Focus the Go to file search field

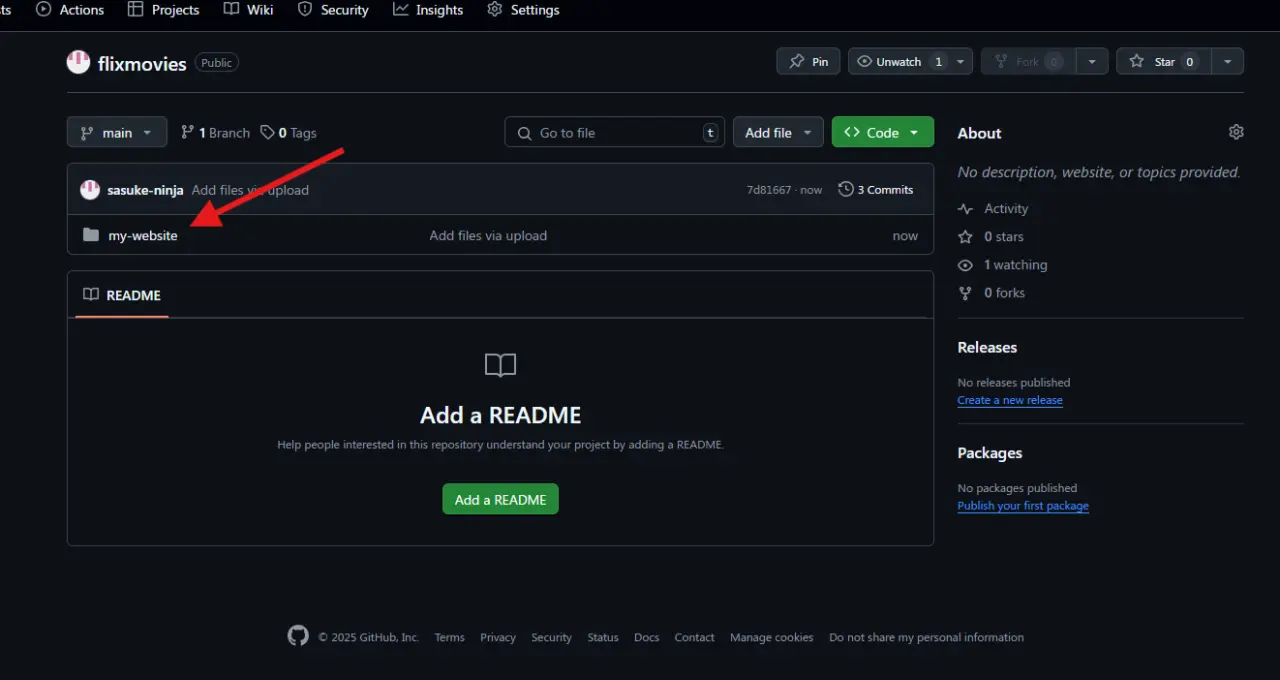click(614, 132)
